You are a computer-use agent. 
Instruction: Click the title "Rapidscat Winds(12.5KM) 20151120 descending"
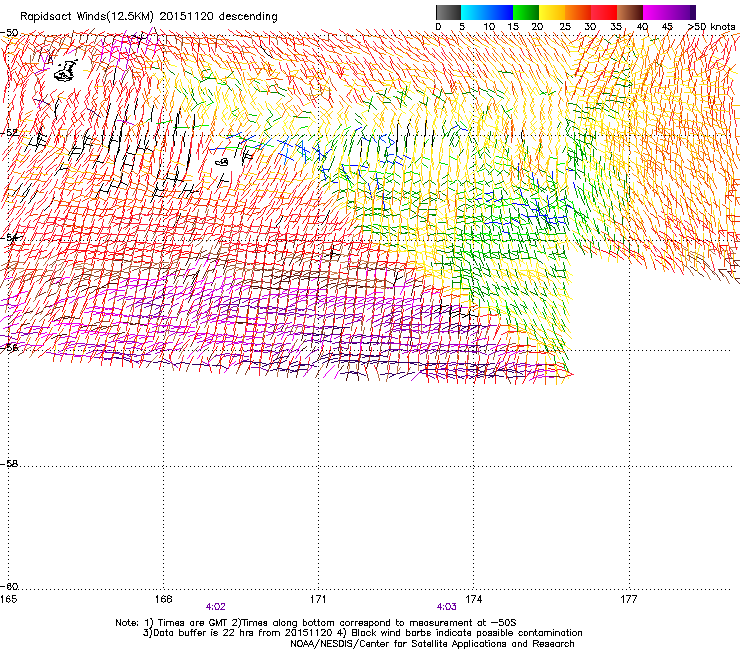[149, 17]
